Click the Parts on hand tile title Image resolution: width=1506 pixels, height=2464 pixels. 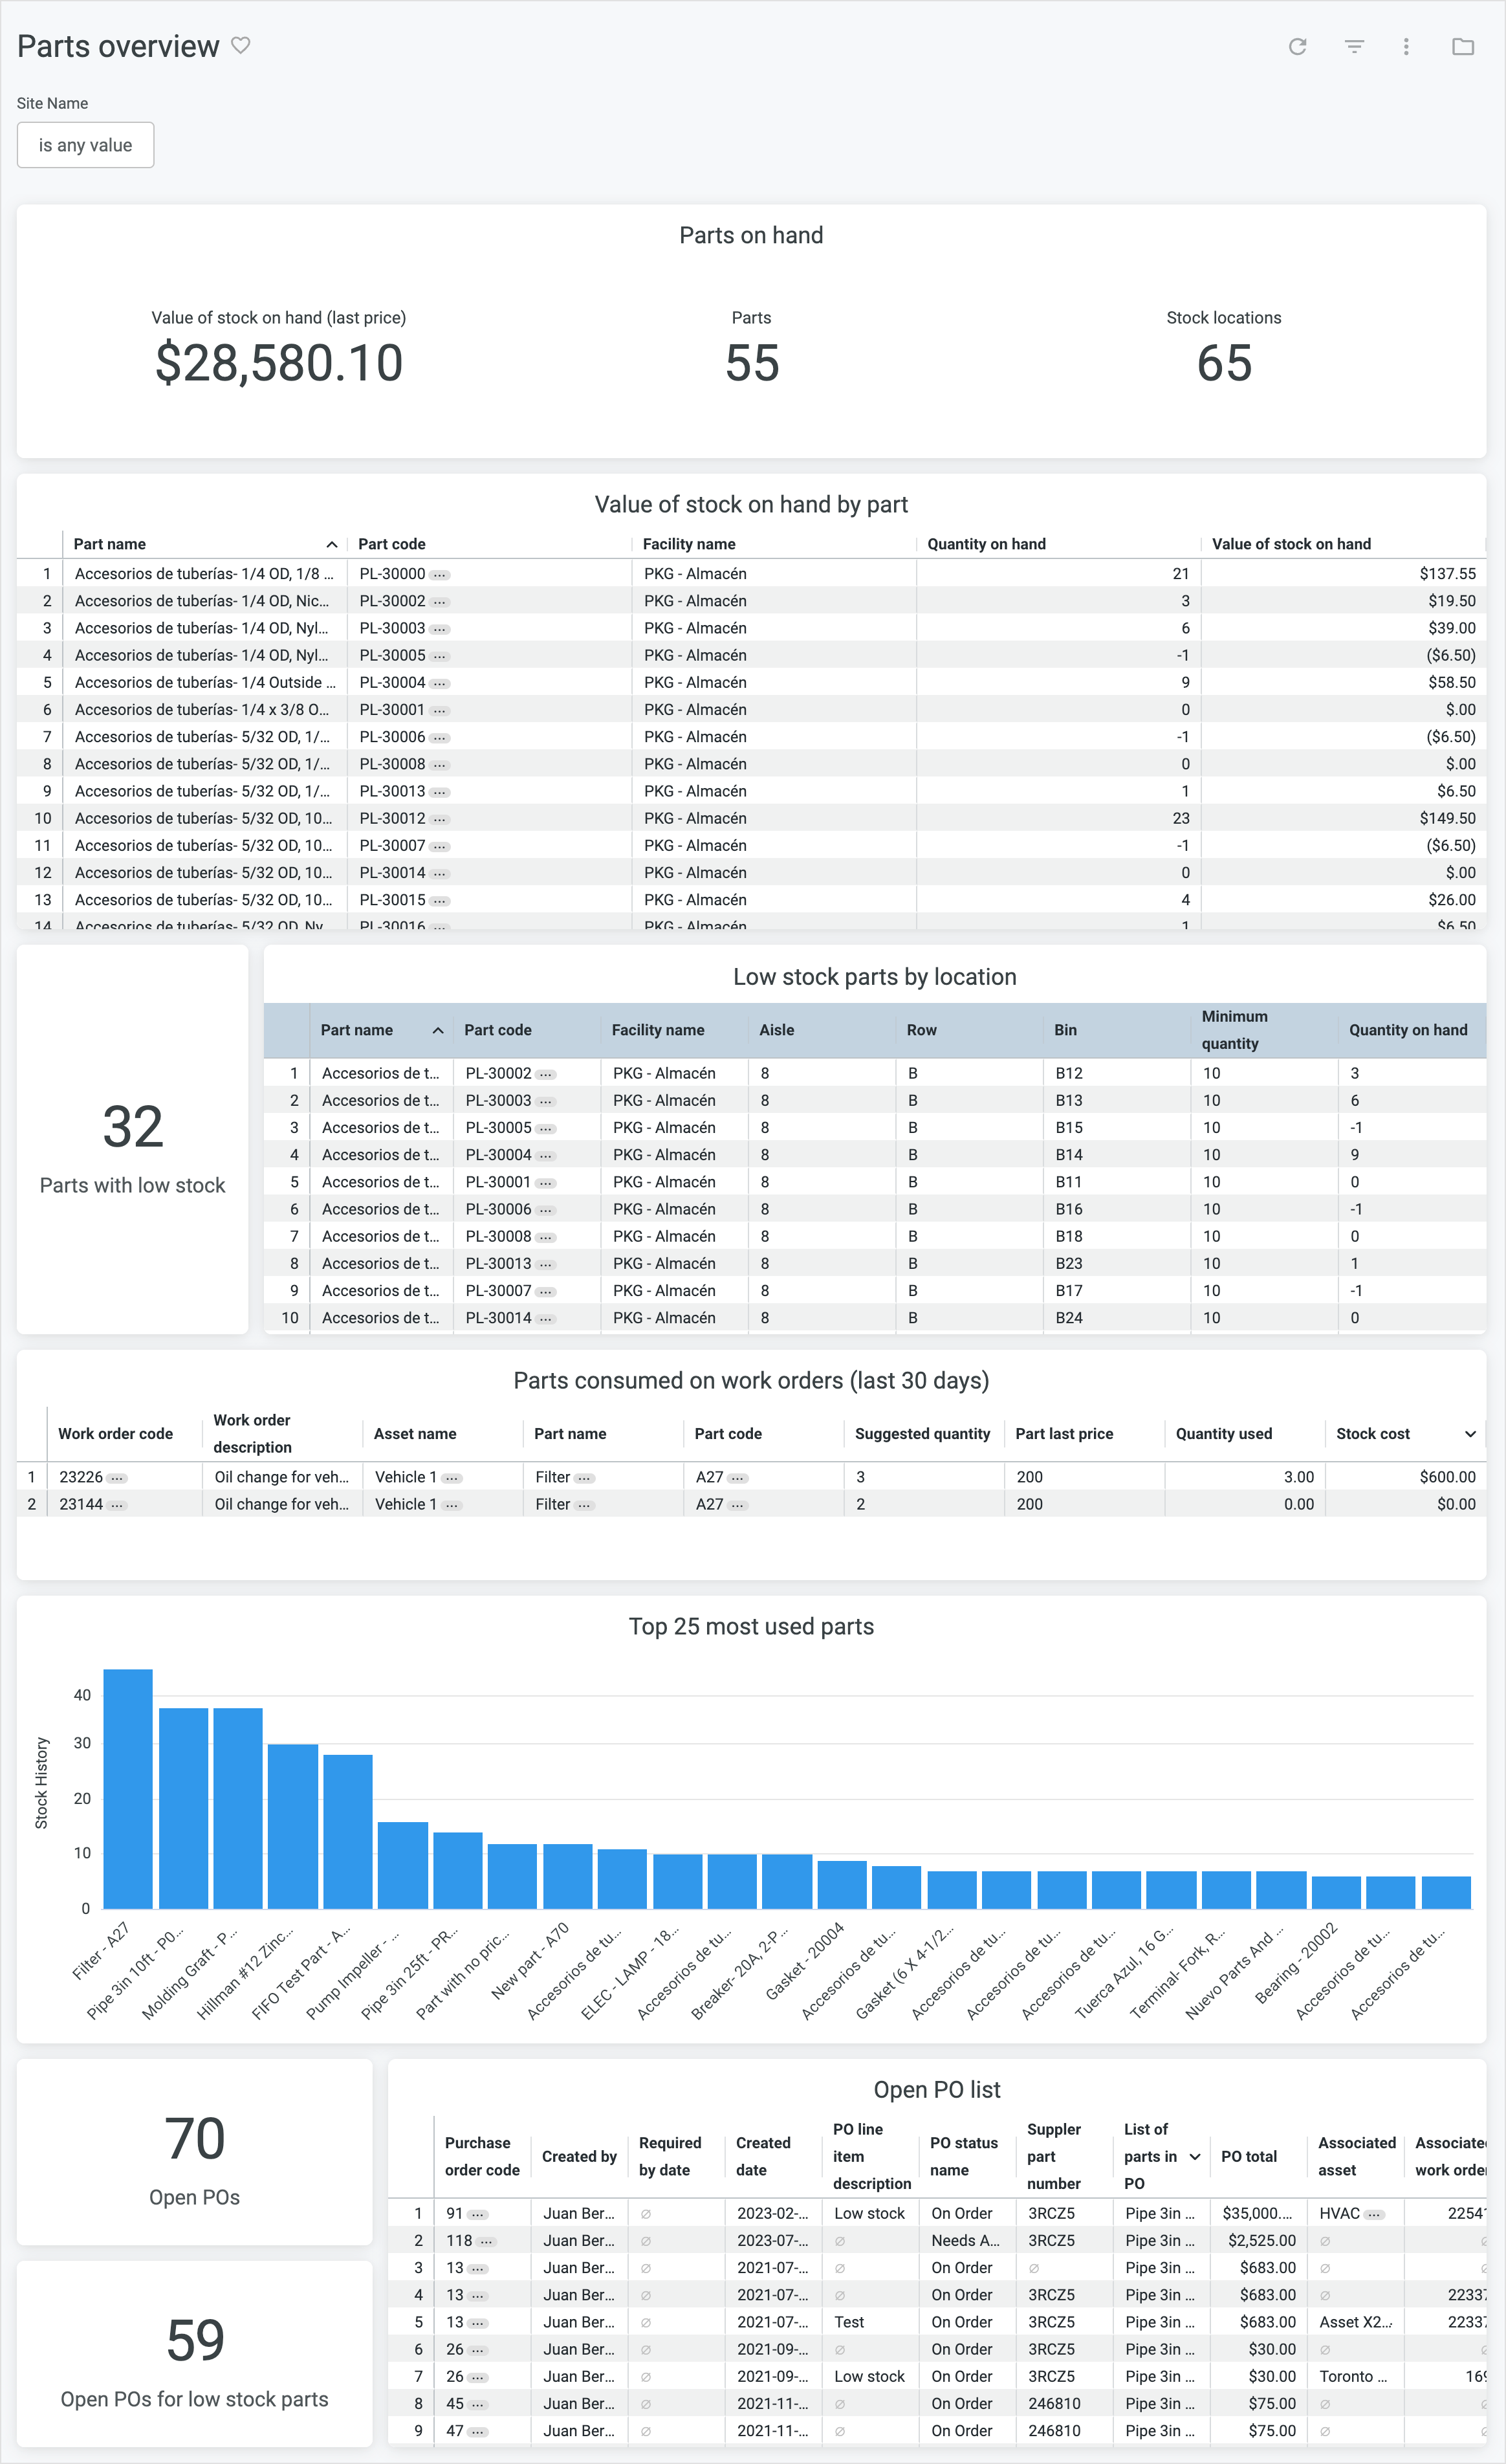pos(751,235)
